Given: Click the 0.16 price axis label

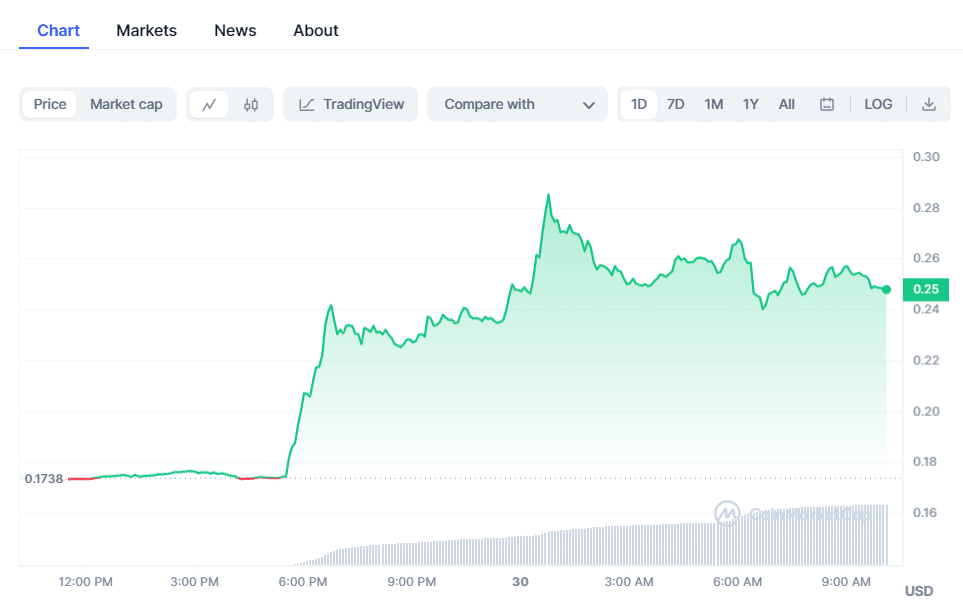Looking at the screenshot, I should 926,512.
